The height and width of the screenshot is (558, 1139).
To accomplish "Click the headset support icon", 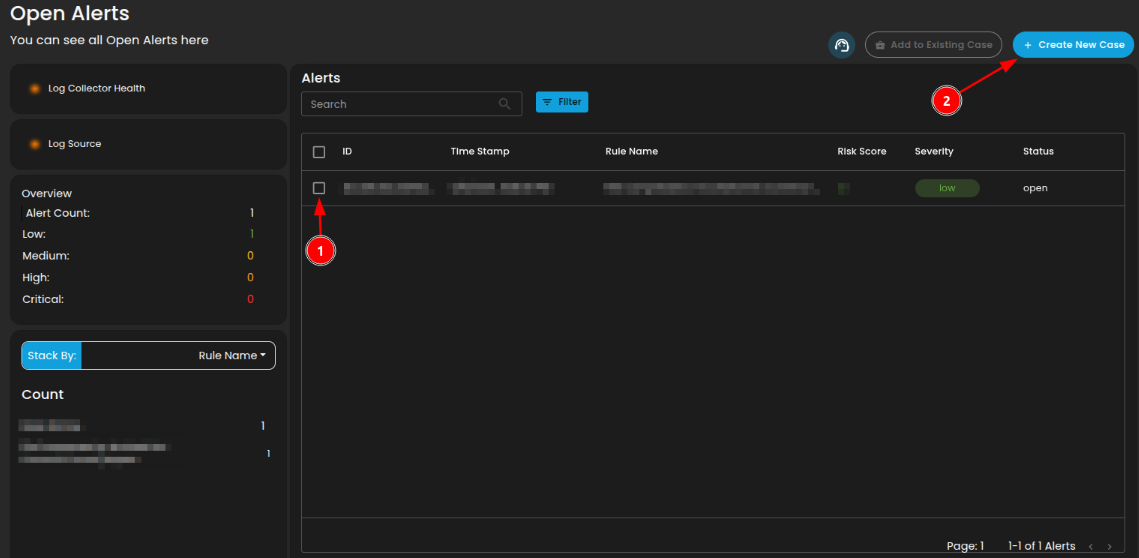I will point(841,45).
